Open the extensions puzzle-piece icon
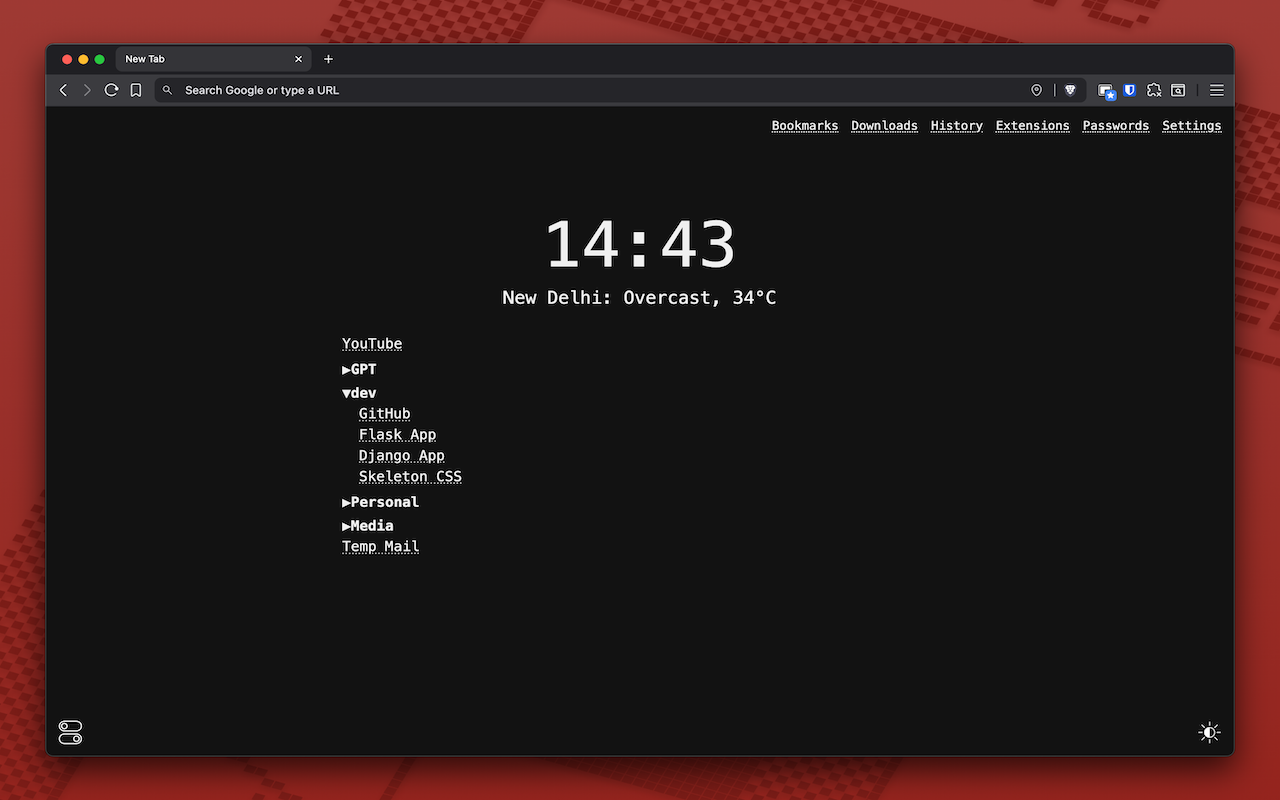1280x800 pixels. tap(1154, 90)
